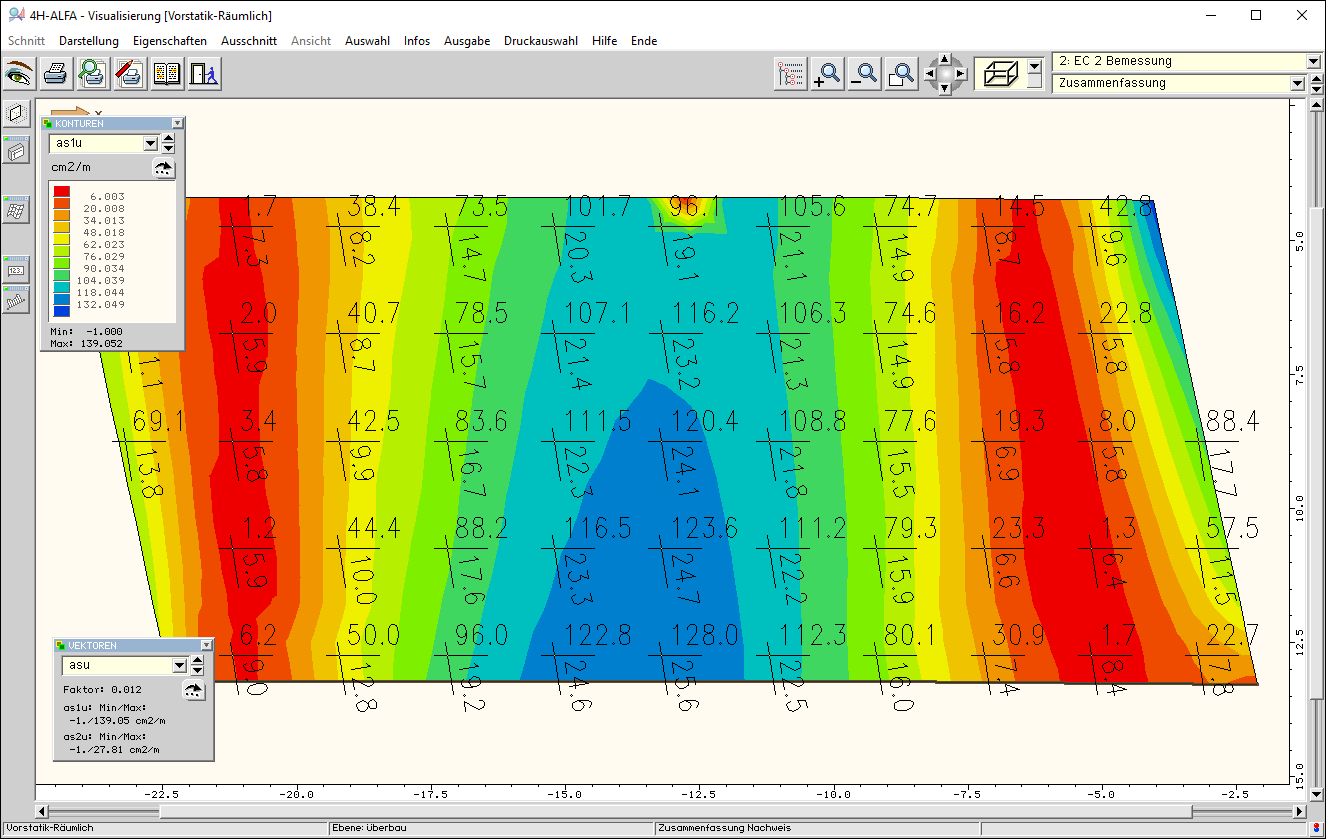Image resolution: width=1326 pixels, height=839 pixels.
Task: Open the Druckauswahl menu
Action: click(x=540, y=41)
